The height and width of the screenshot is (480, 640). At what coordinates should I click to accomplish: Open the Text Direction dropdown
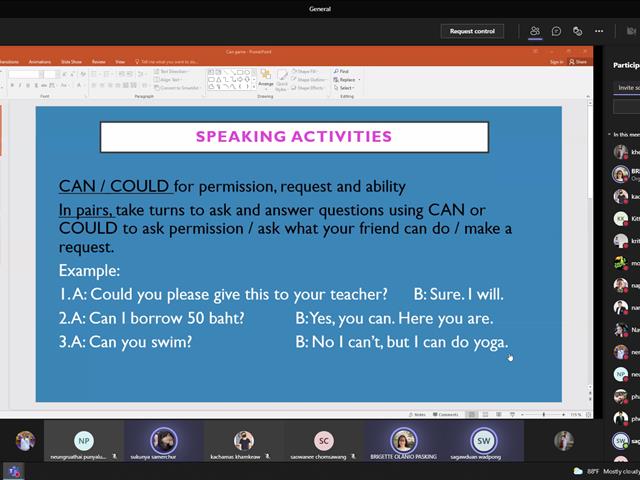click(x=171, y=71)
